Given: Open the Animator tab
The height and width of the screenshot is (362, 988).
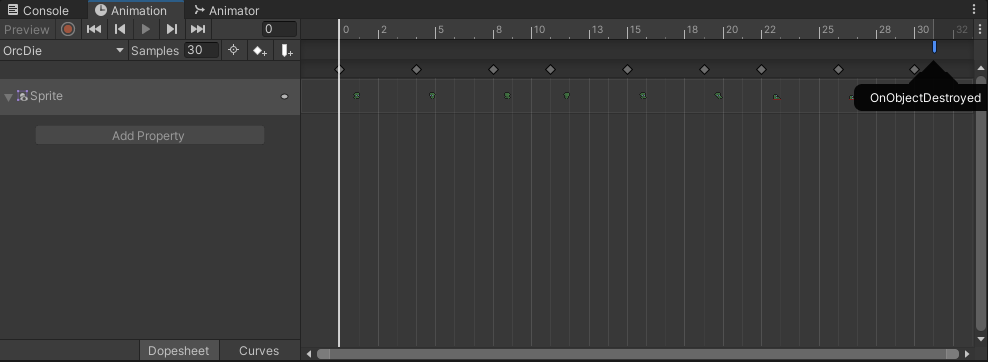Looking at the screenshot, I should click(x=227, y=10).
